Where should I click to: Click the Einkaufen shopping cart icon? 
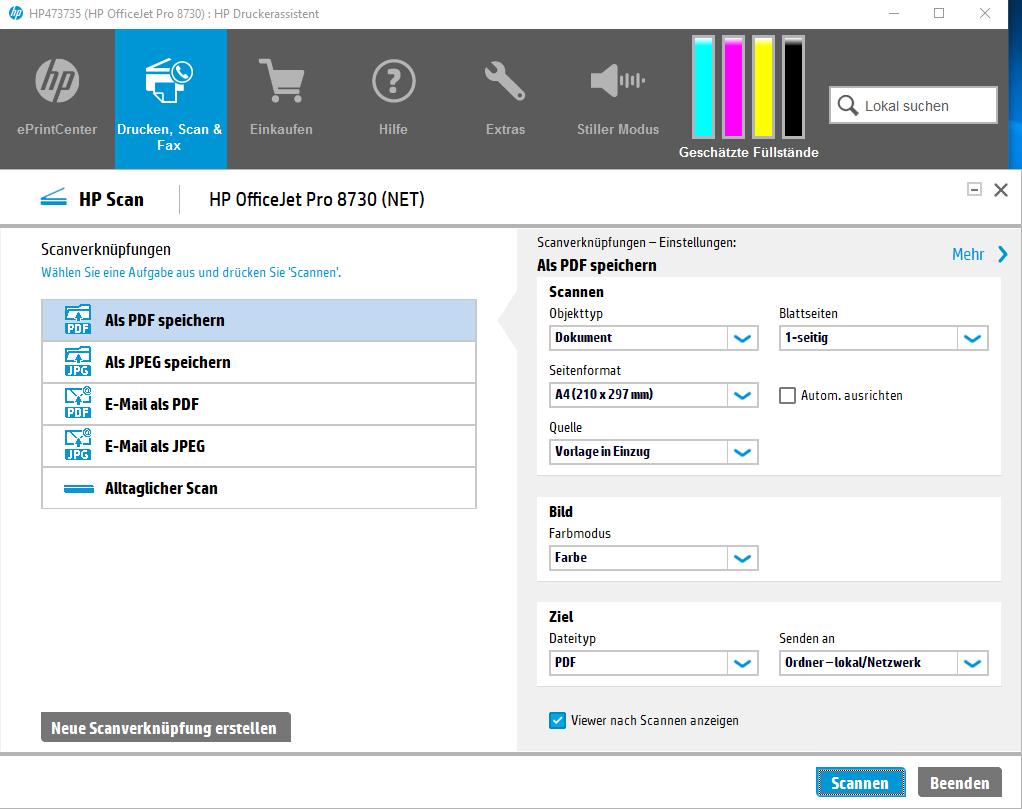[281, 81]
